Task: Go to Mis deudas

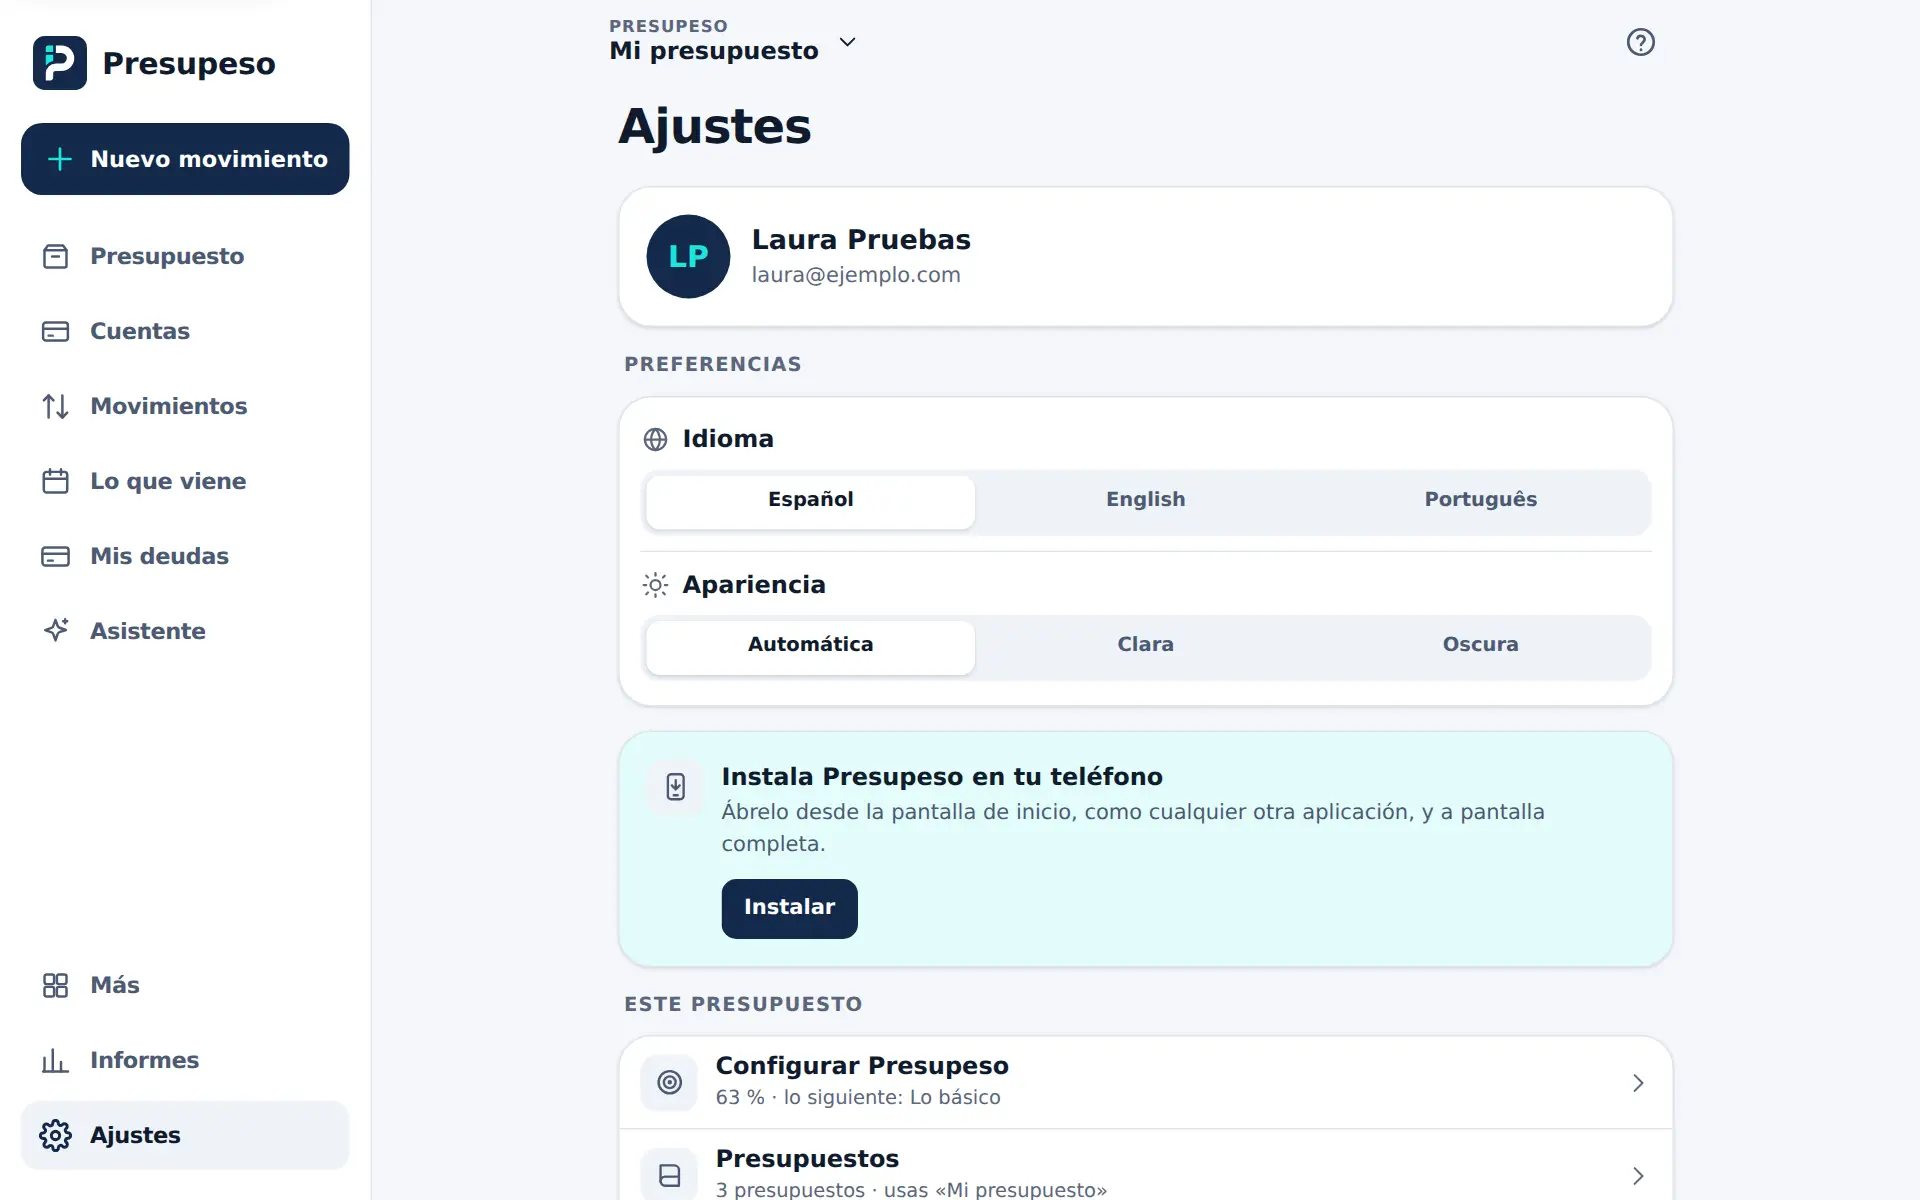Action: (x=185, y=556)
